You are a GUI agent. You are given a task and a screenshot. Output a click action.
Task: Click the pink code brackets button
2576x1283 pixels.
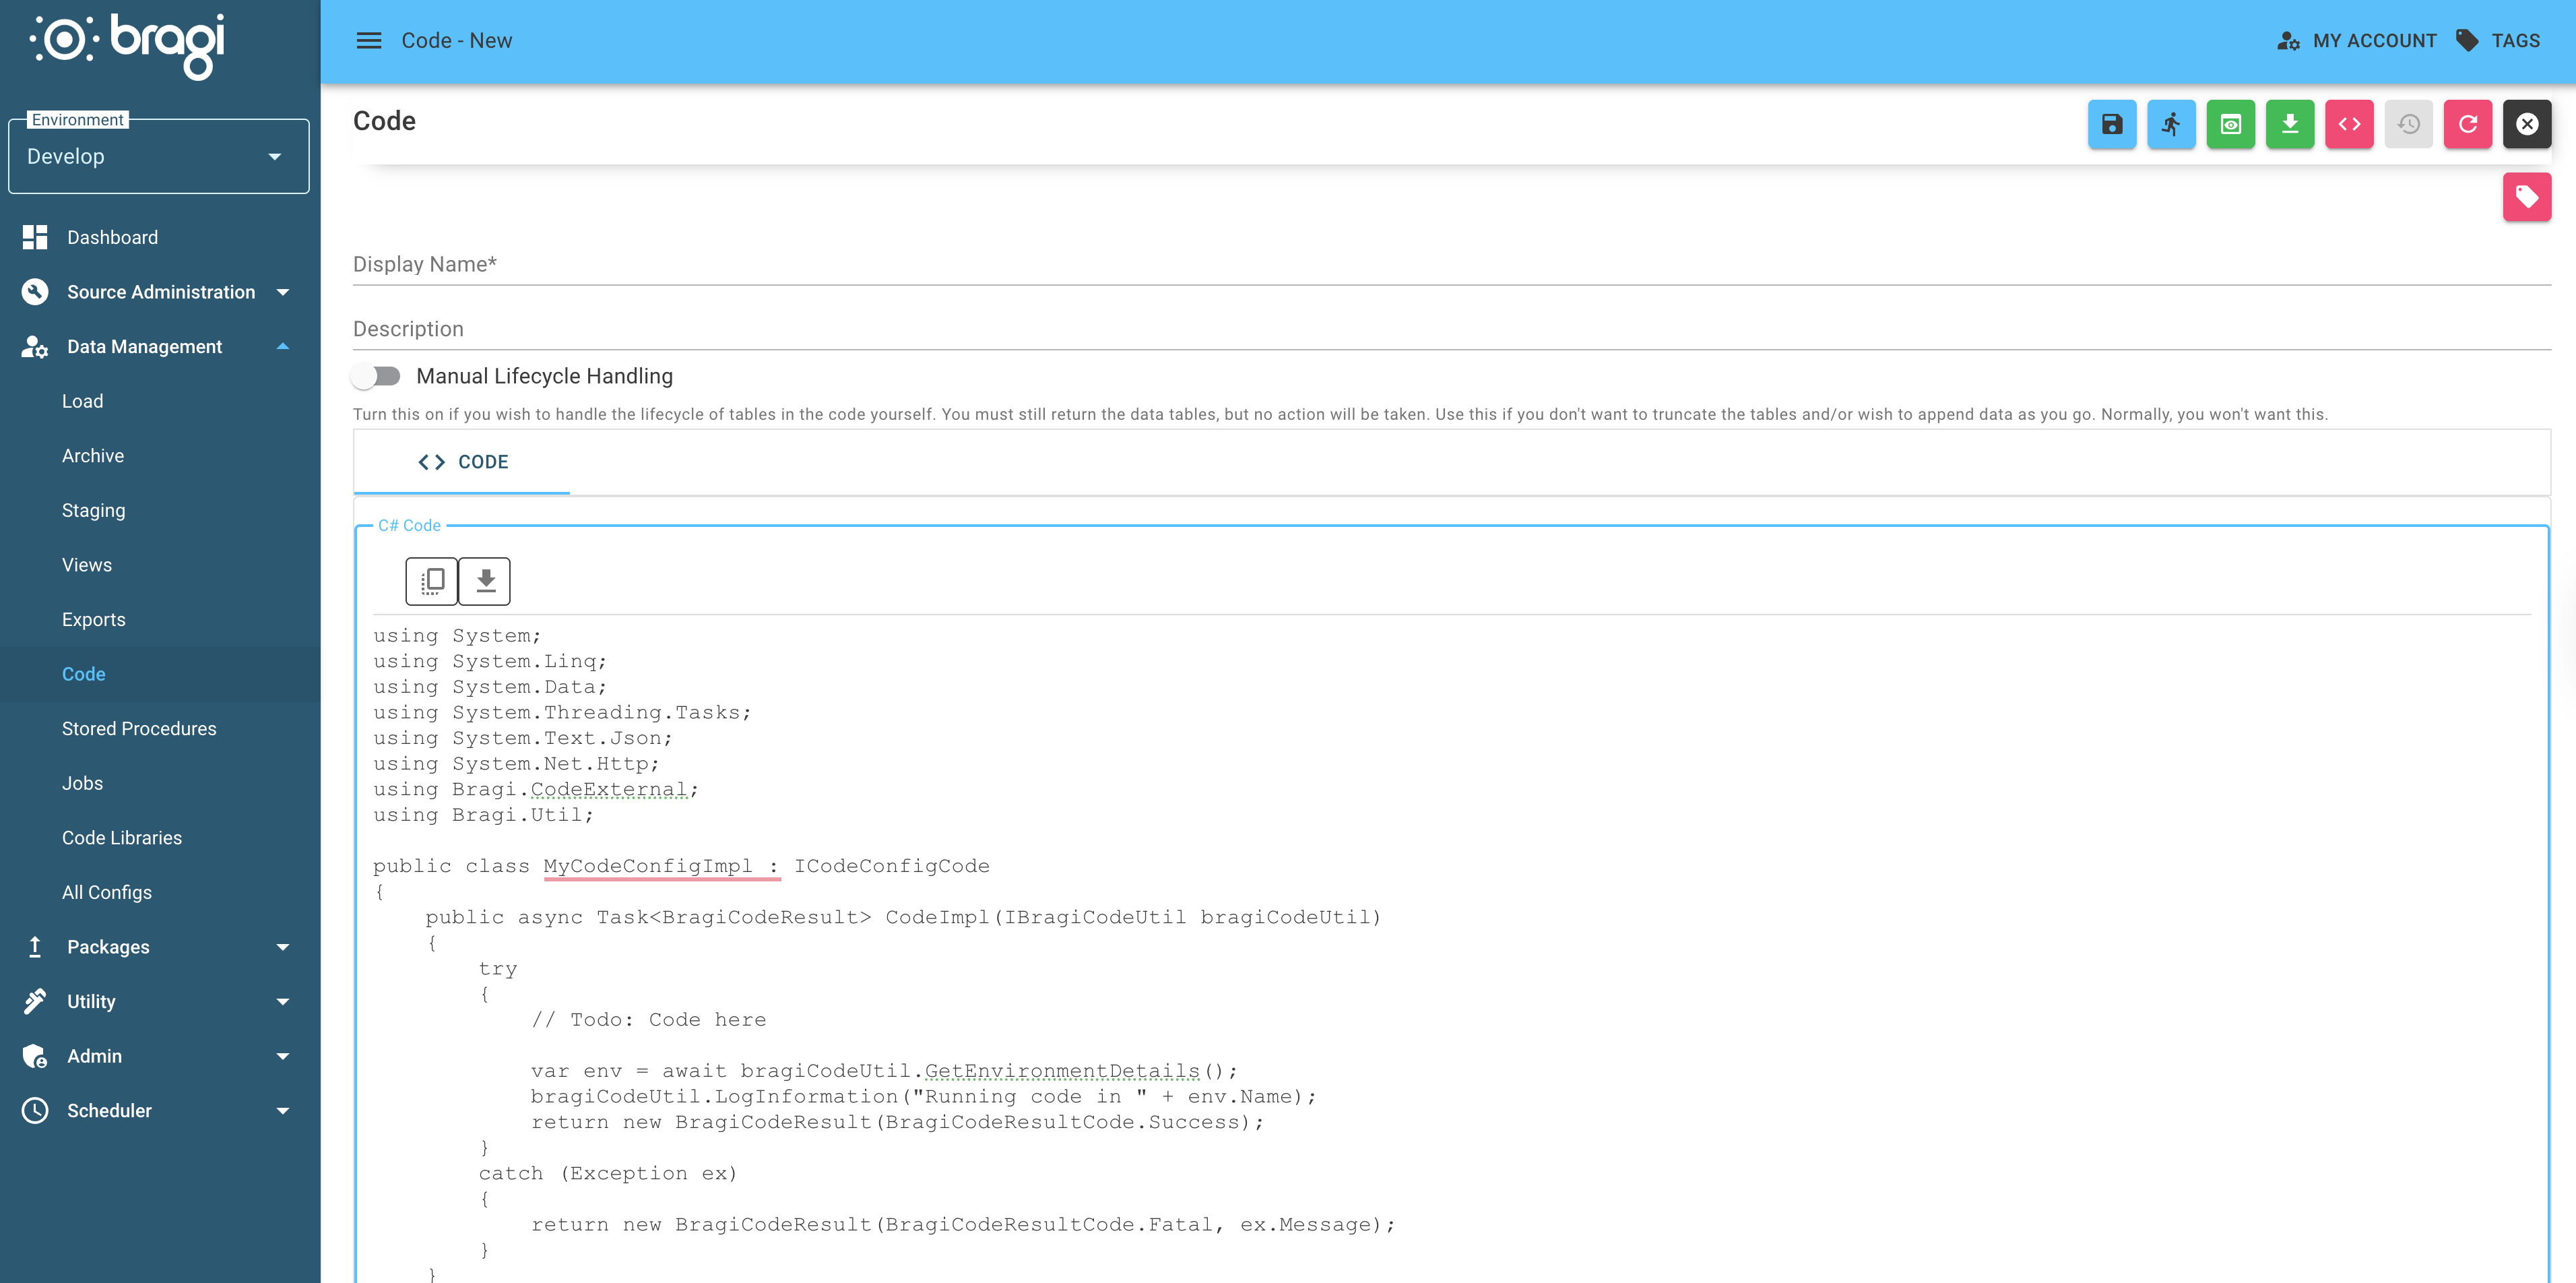point(2349,124)
